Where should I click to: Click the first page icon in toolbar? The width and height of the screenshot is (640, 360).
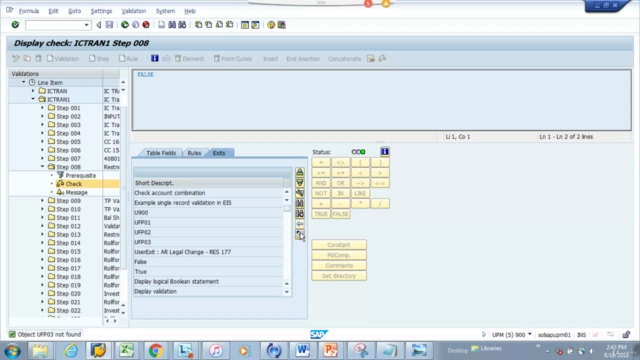[198, 25]
